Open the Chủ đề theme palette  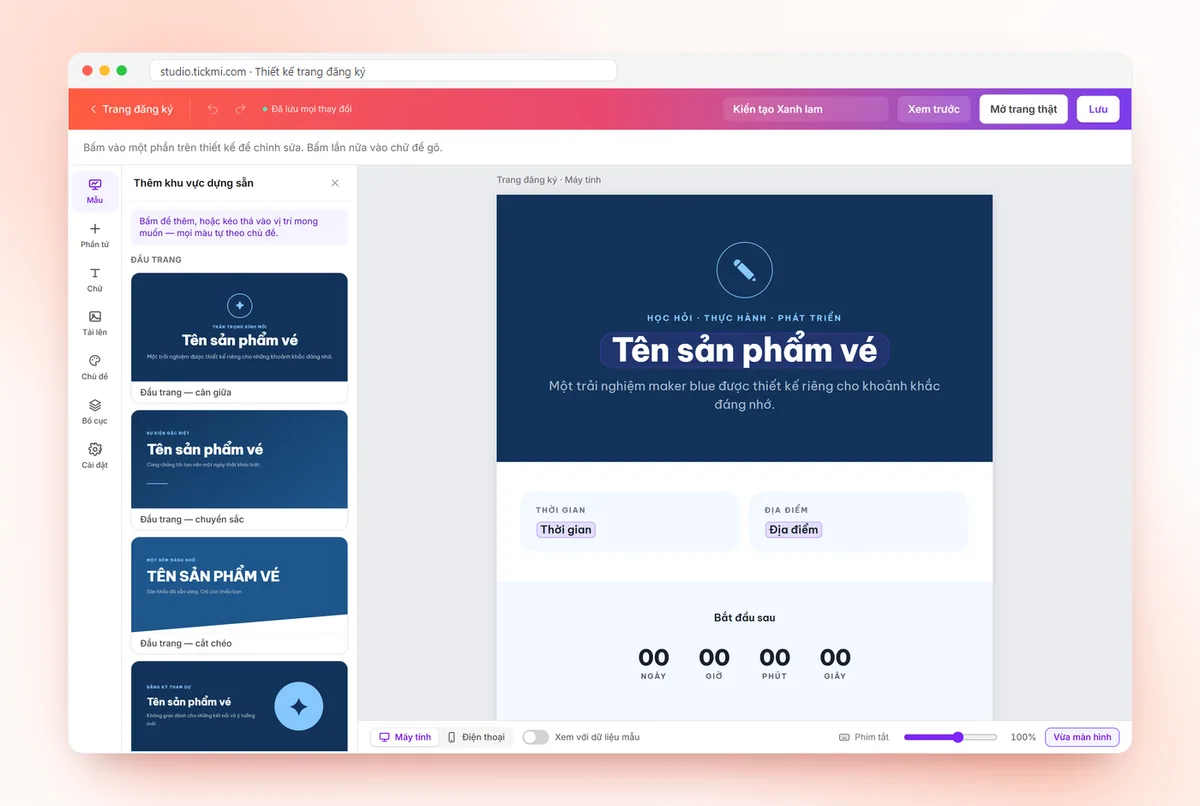[95, 367]
